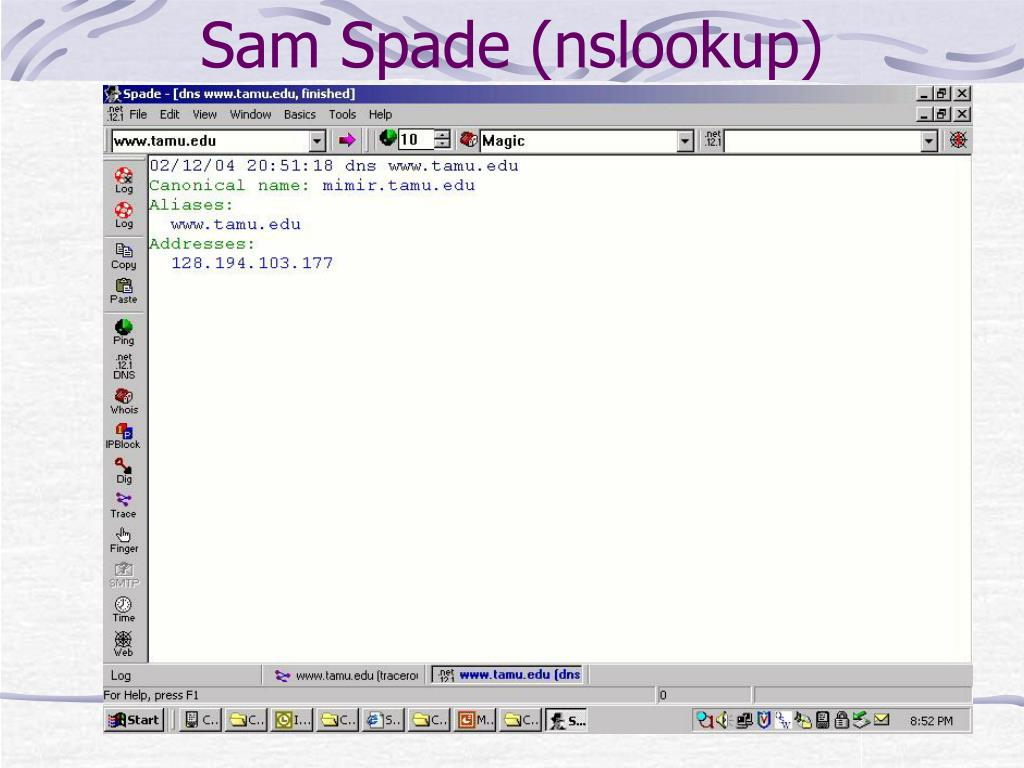Viewport: 1024px width, 768px height.
Task: Click the 'For Help, press F1' status text
Action: (x=151, y=696)
